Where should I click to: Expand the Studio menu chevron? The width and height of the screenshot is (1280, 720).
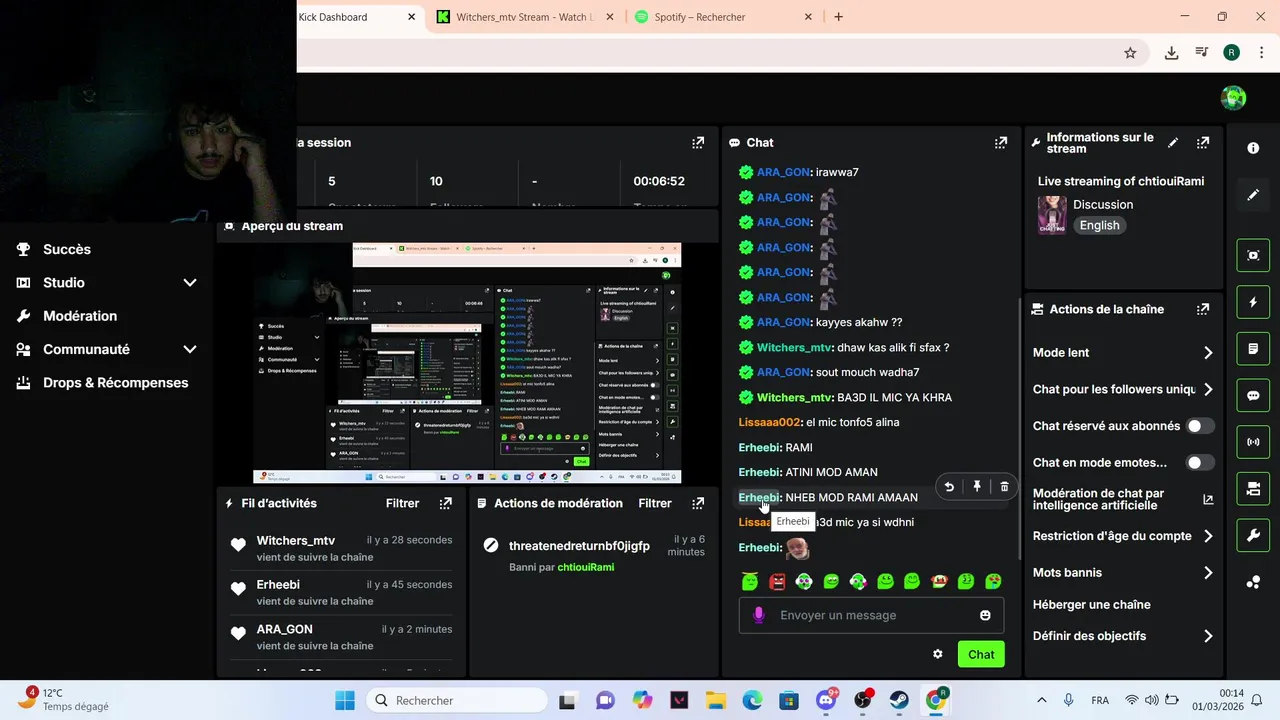pyautogui.click(x=190, y=283)
